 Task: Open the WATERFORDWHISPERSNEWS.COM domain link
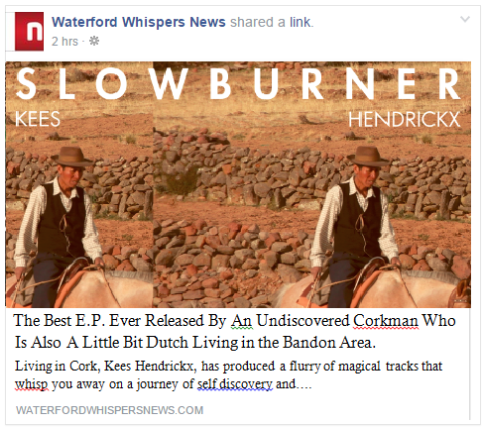point(110,410)
